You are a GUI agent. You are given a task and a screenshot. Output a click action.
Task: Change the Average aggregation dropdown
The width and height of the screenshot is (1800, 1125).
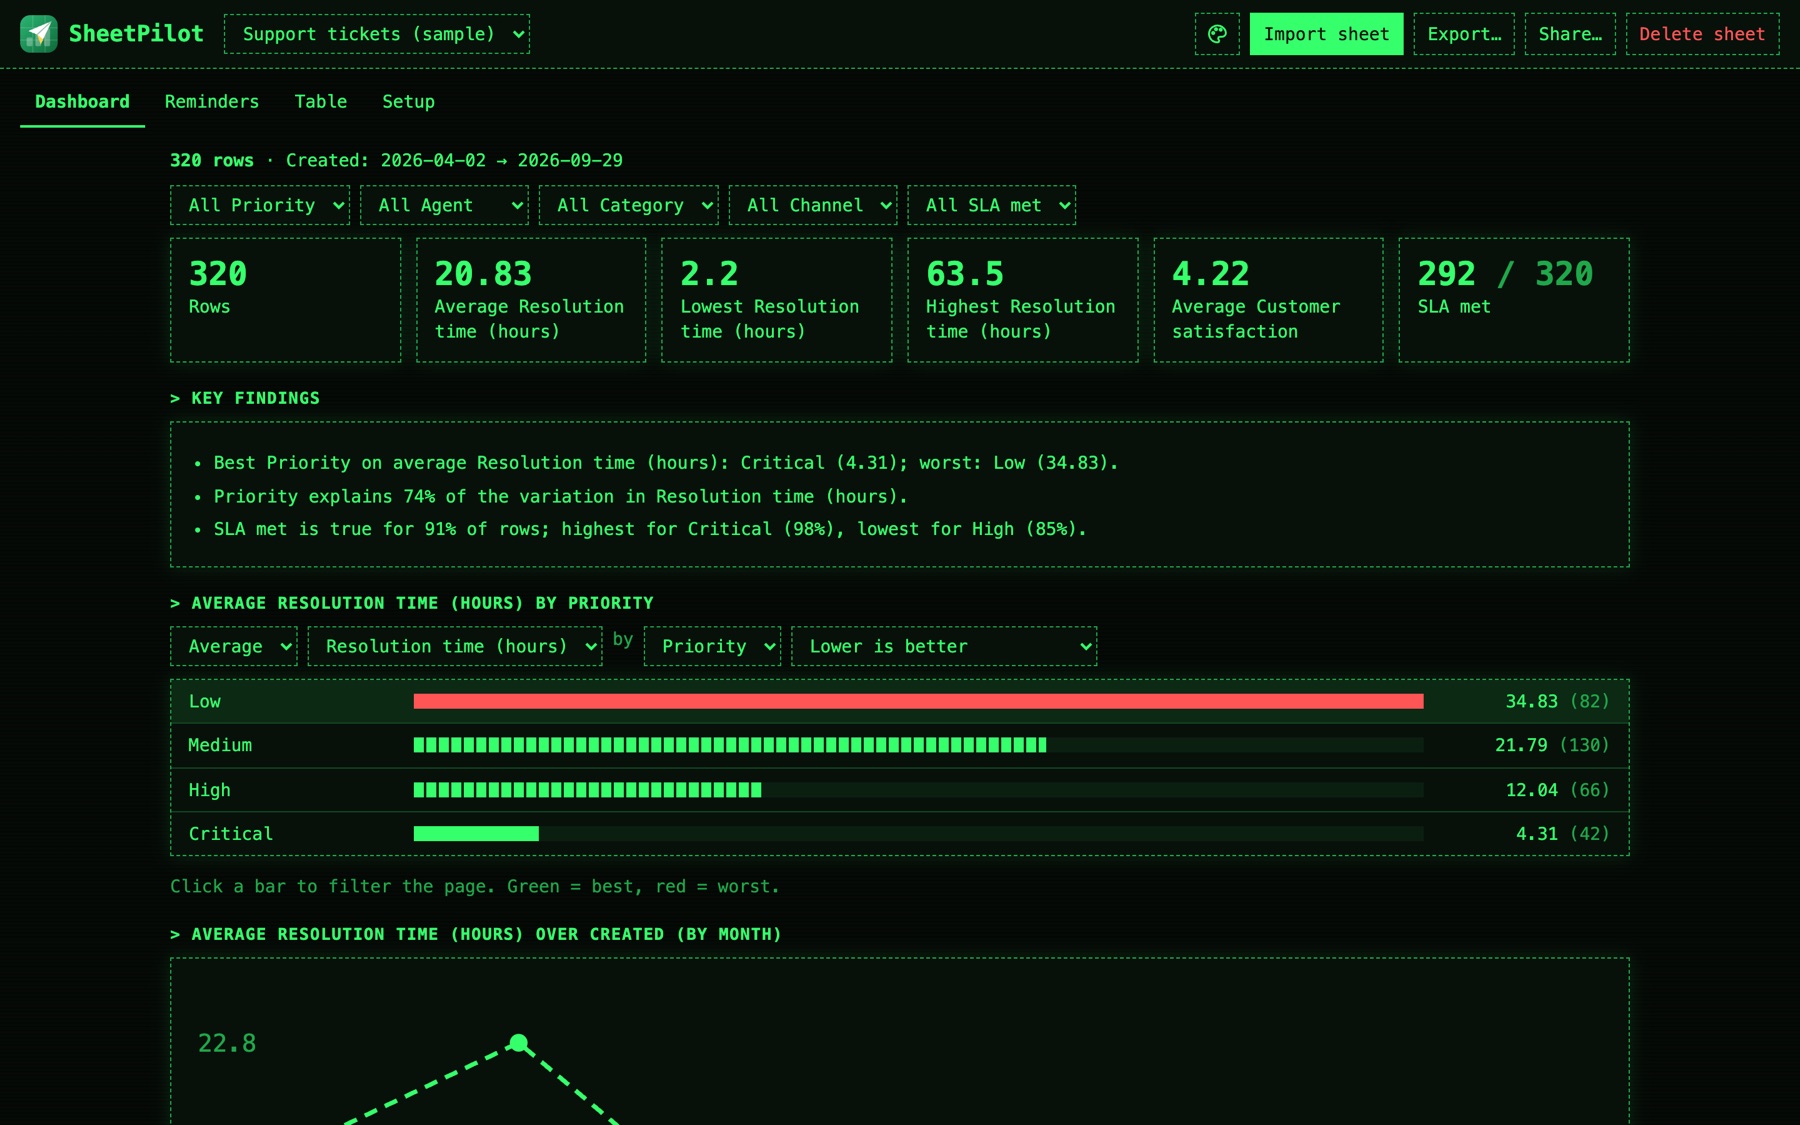pos(234,646)
